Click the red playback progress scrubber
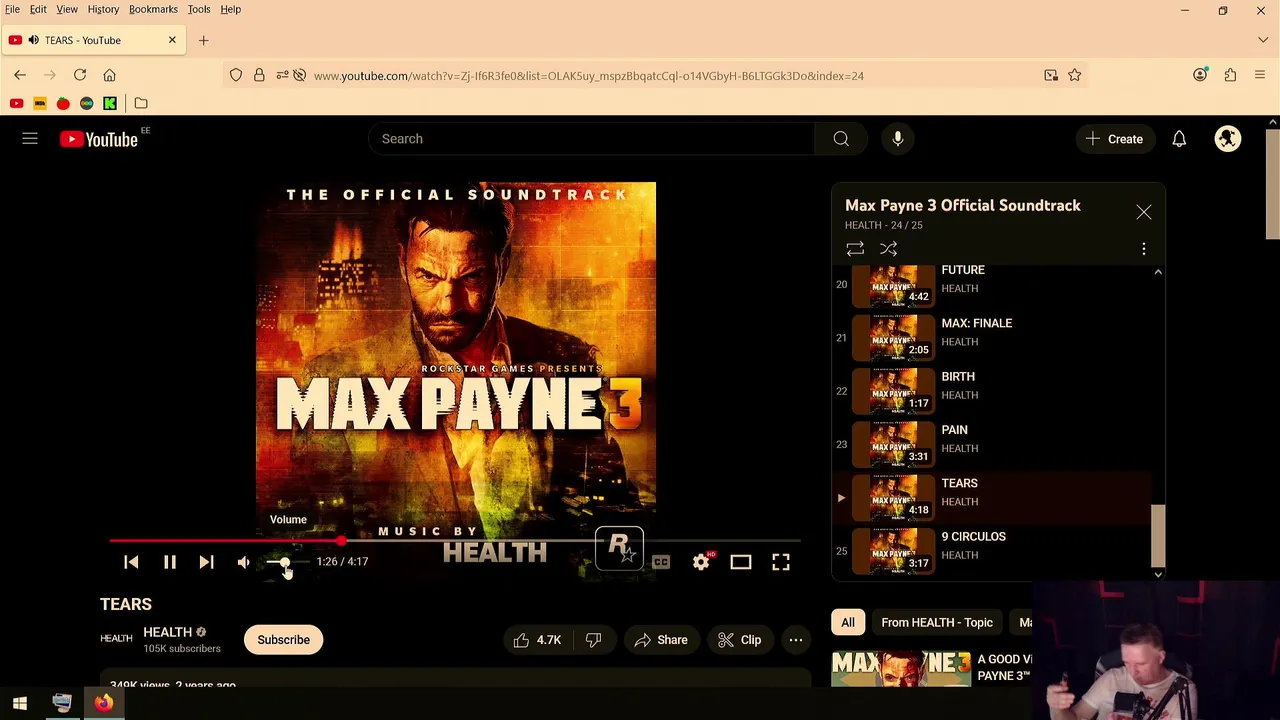This screenshot has width=1280, height=720. click(341, 541)
